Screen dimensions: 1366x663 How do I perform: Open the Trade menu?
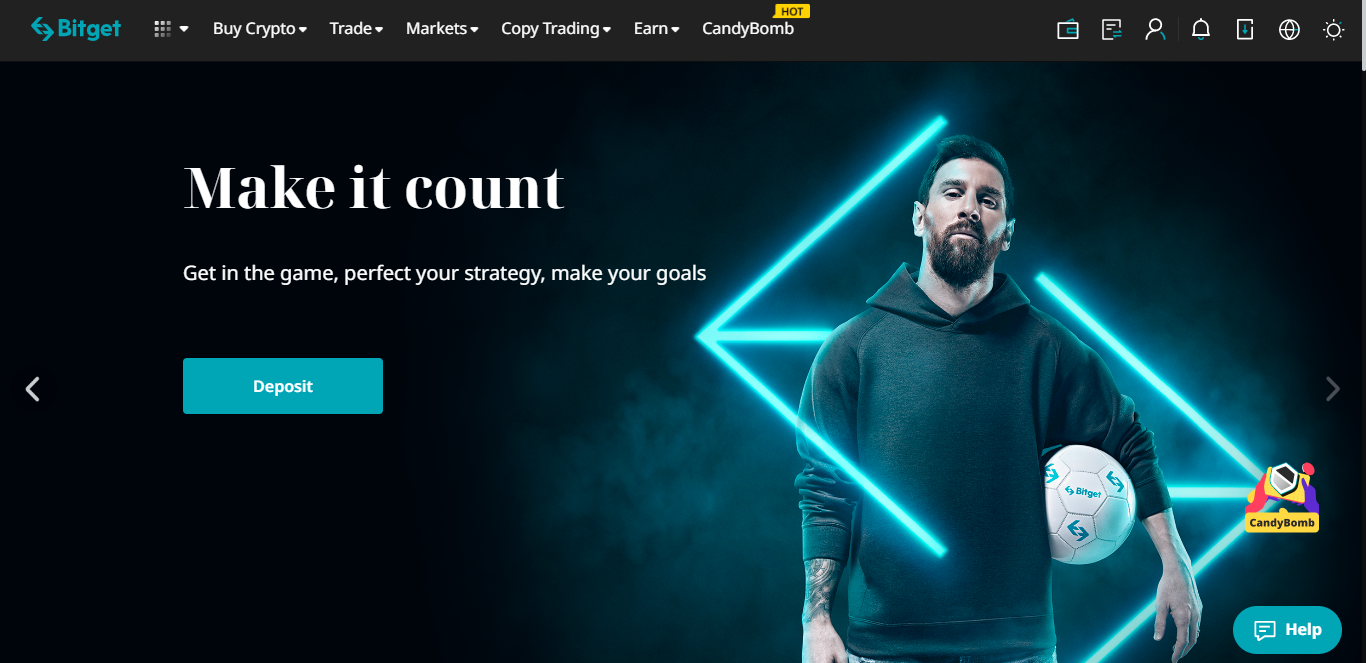point(356,29)
